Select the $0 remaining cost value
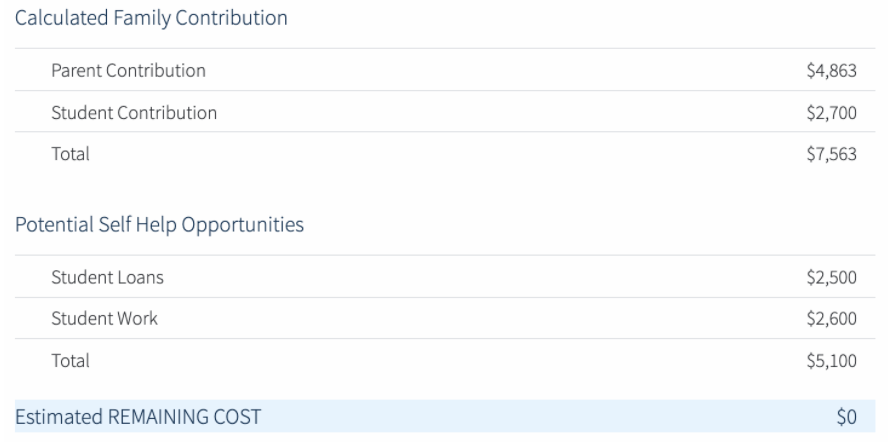The image size is (888, 444). tap(847, 417)
